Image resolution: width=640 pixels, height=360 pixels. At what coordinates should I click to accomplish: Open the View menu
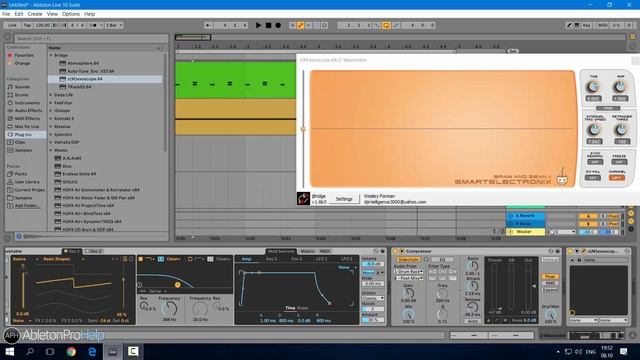(x=52, y=14)
